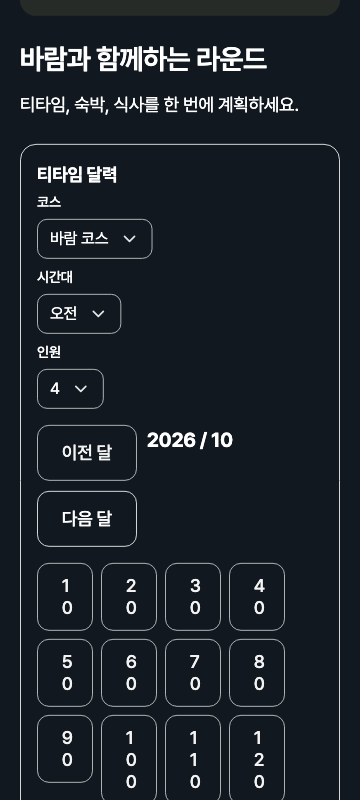Choose calendar day 9
The image size is (360, 800).
[65, 749]
